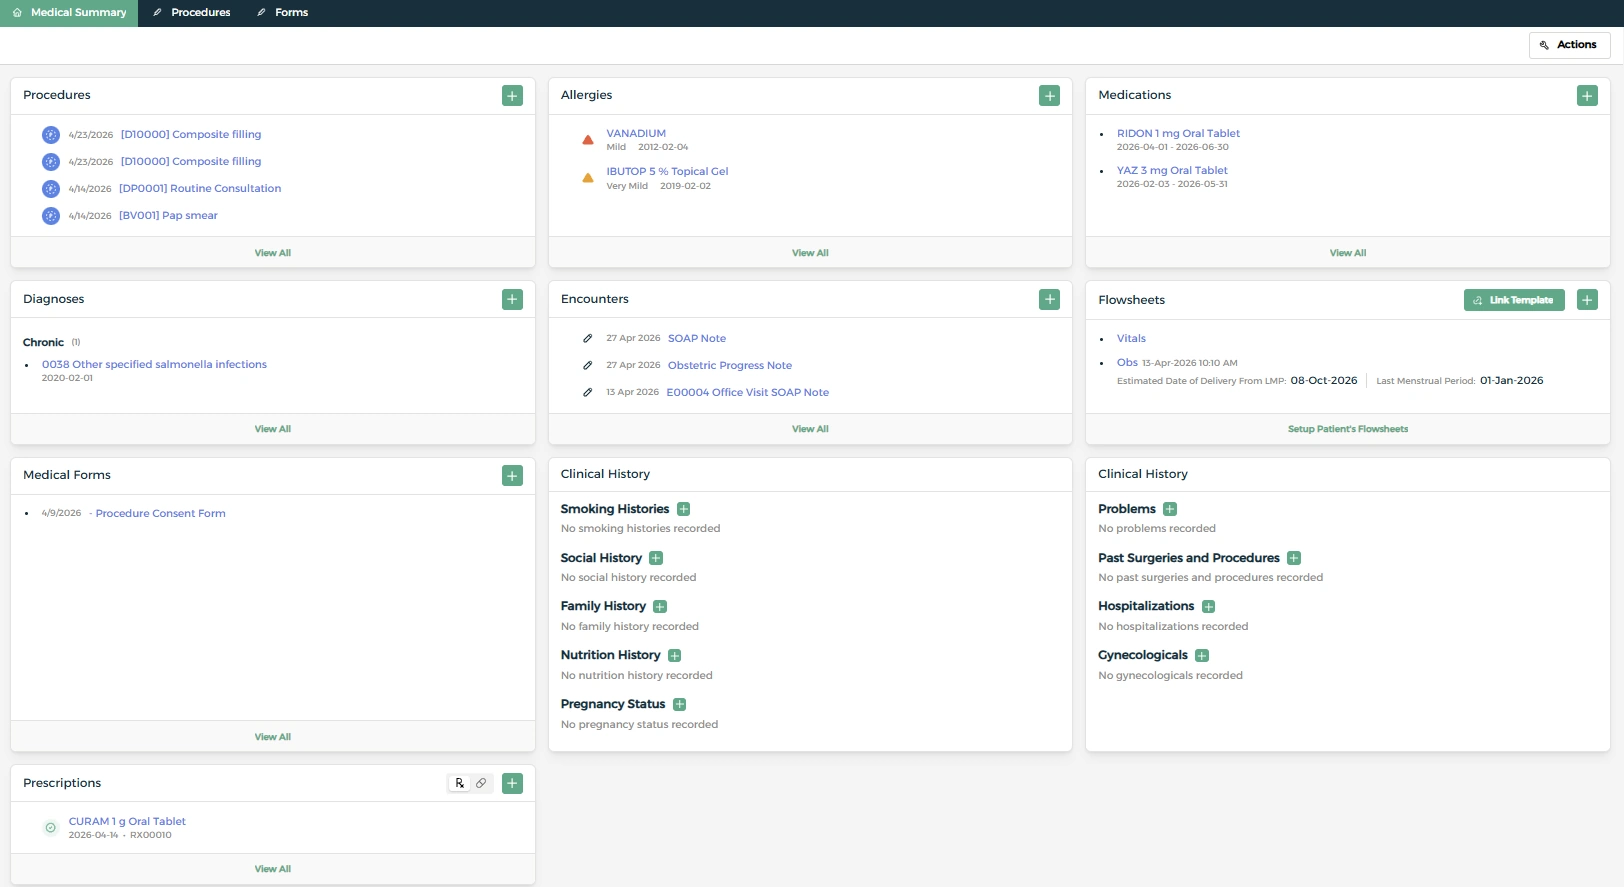Open Setup Patient's Flowsheets
The width and height of the screenshot is (1624, 887).
click(x=1347, y=429)
